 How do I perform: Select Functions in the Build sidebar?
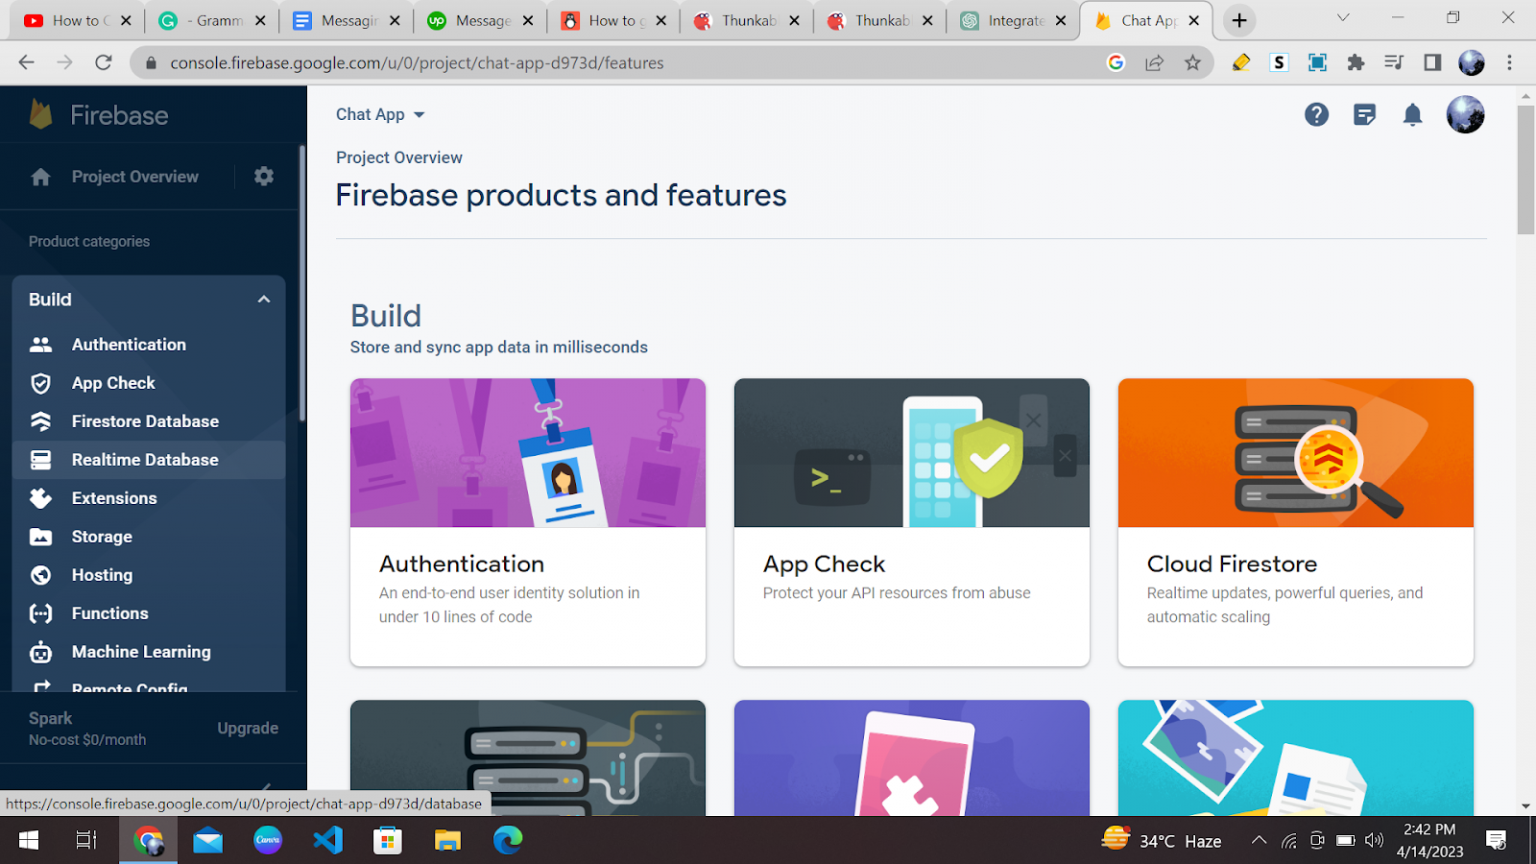point(109,613)
